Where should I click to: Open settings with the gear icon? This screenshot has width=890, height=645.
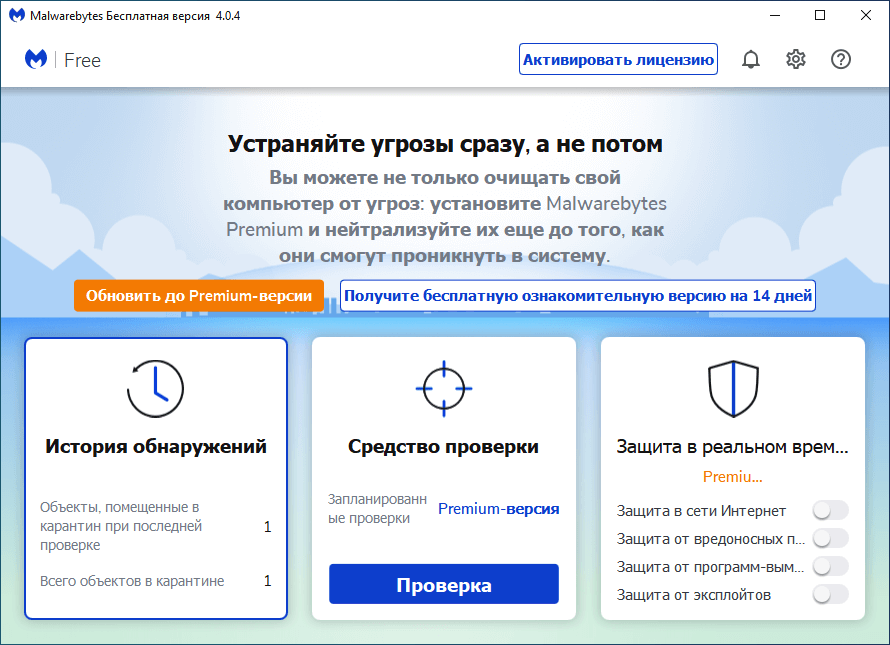796,59
